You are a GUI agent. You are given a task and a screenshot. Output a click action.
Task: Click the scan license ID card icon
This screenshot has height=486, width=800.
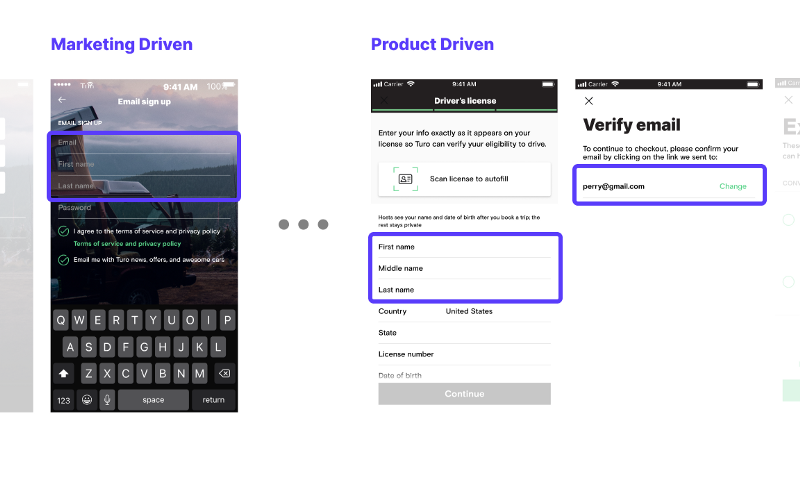click(406, 179)
